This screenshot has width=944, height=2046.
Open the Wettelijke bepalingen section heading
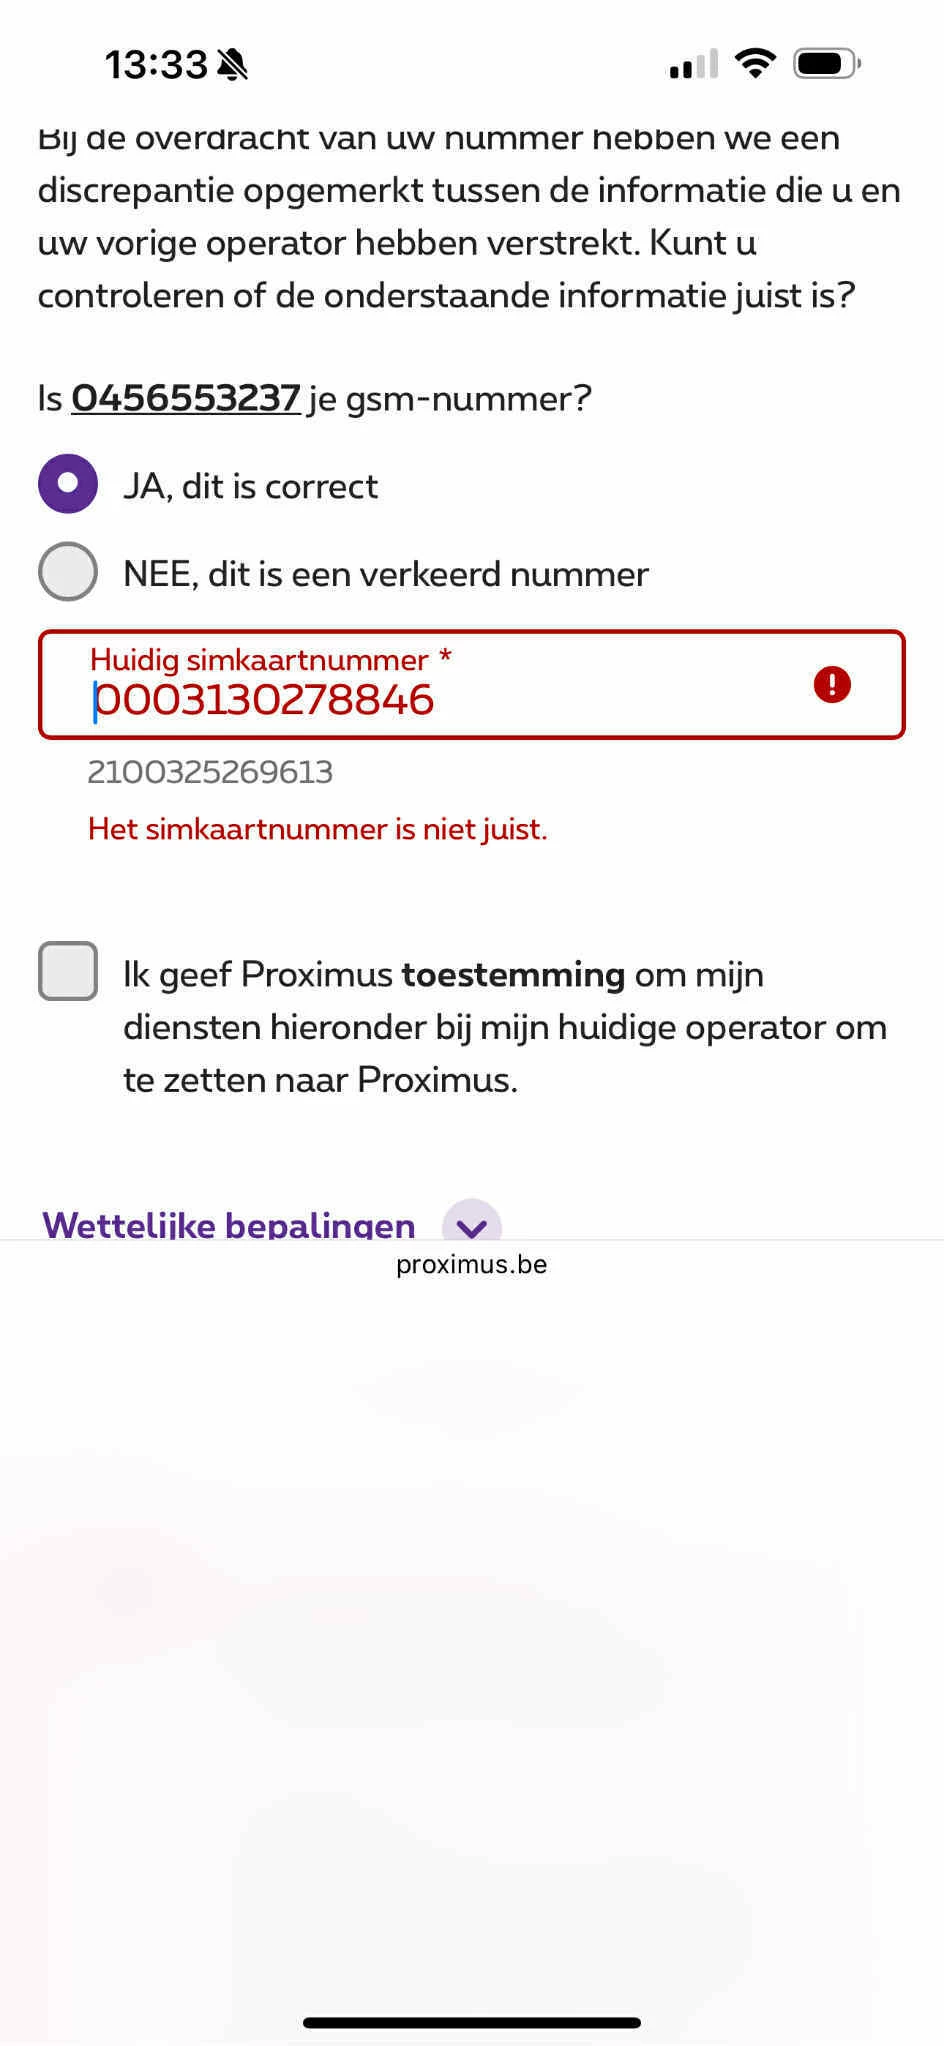tap(229, 1224)
